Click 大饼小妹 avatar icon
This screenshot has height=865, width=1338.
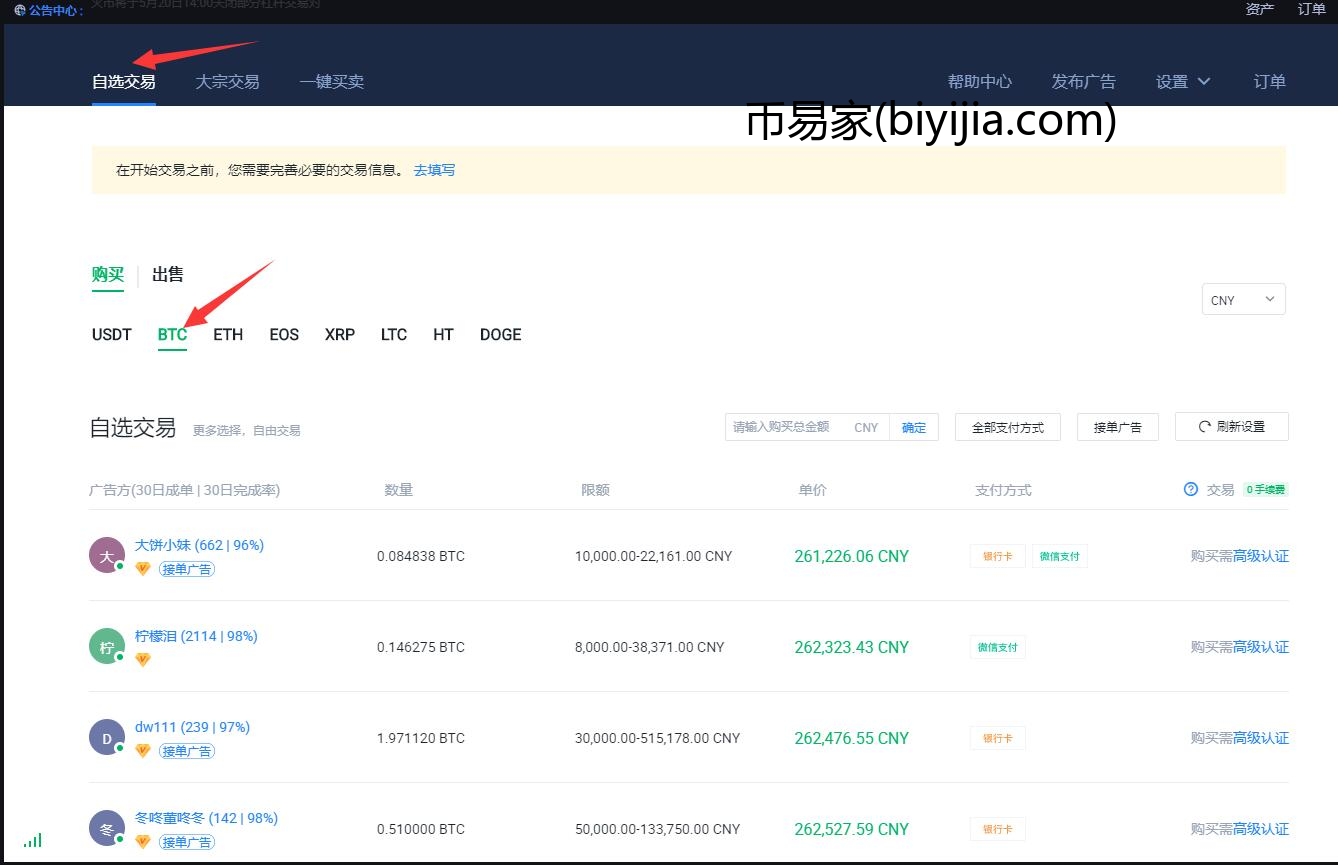pyautogui.click(x=106, y=556)
